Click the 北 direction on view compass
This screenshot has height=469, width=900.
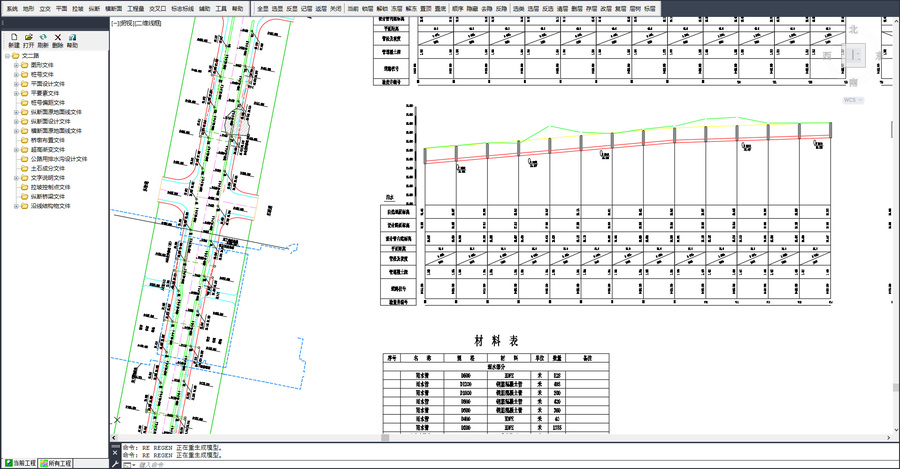pos(854,29)
